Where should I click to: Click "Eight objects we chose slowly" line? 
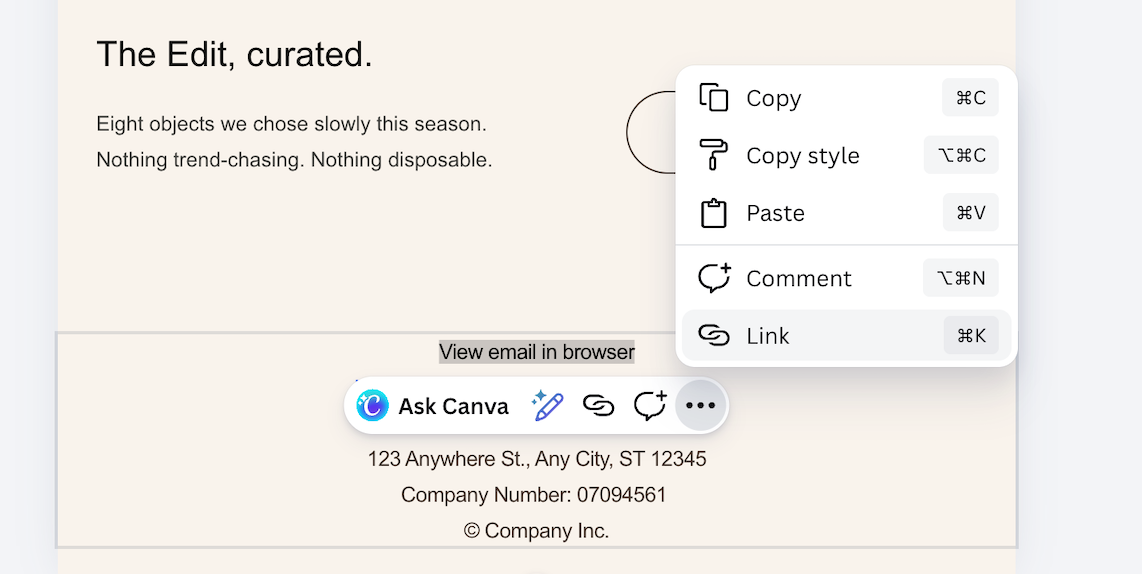coord(291,125)
